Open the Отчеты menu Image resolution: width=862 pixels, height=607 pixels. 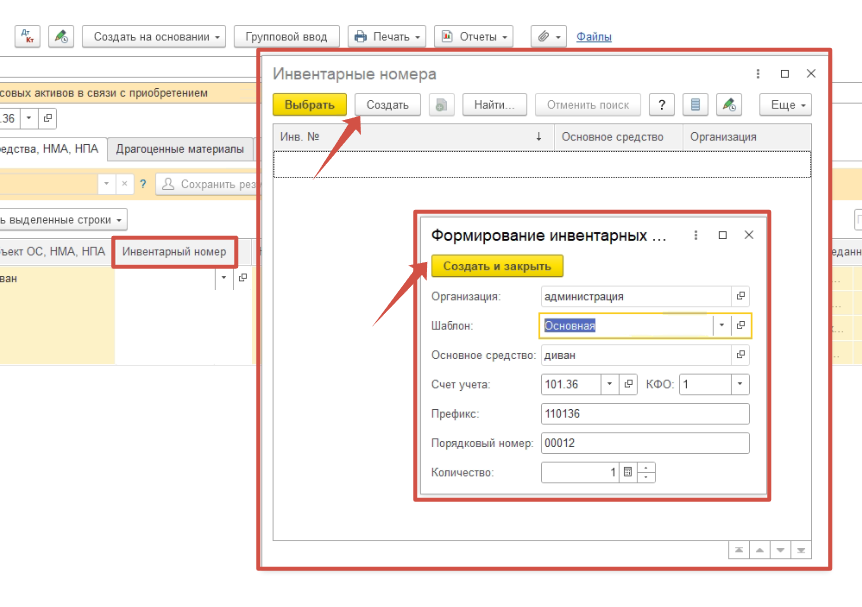point(474,36)
